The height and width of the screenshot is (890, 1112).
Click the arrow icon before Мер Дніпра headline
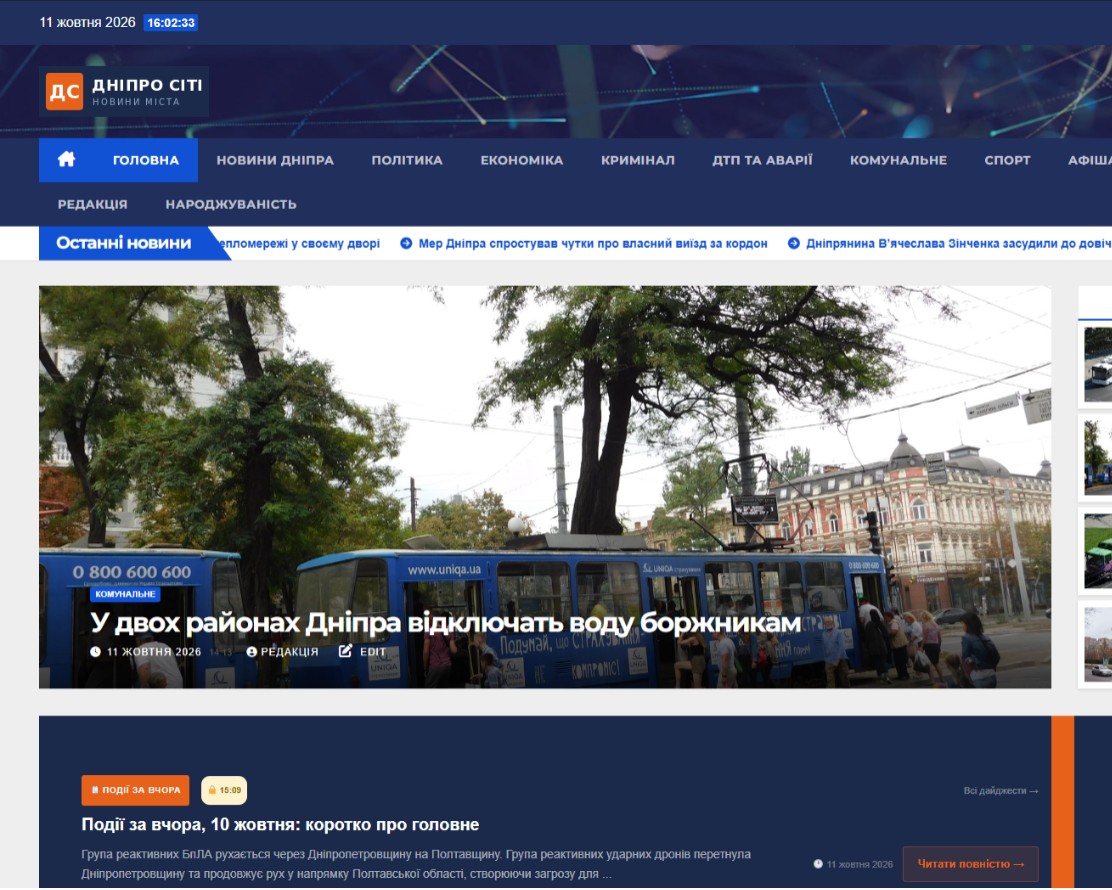406,243
